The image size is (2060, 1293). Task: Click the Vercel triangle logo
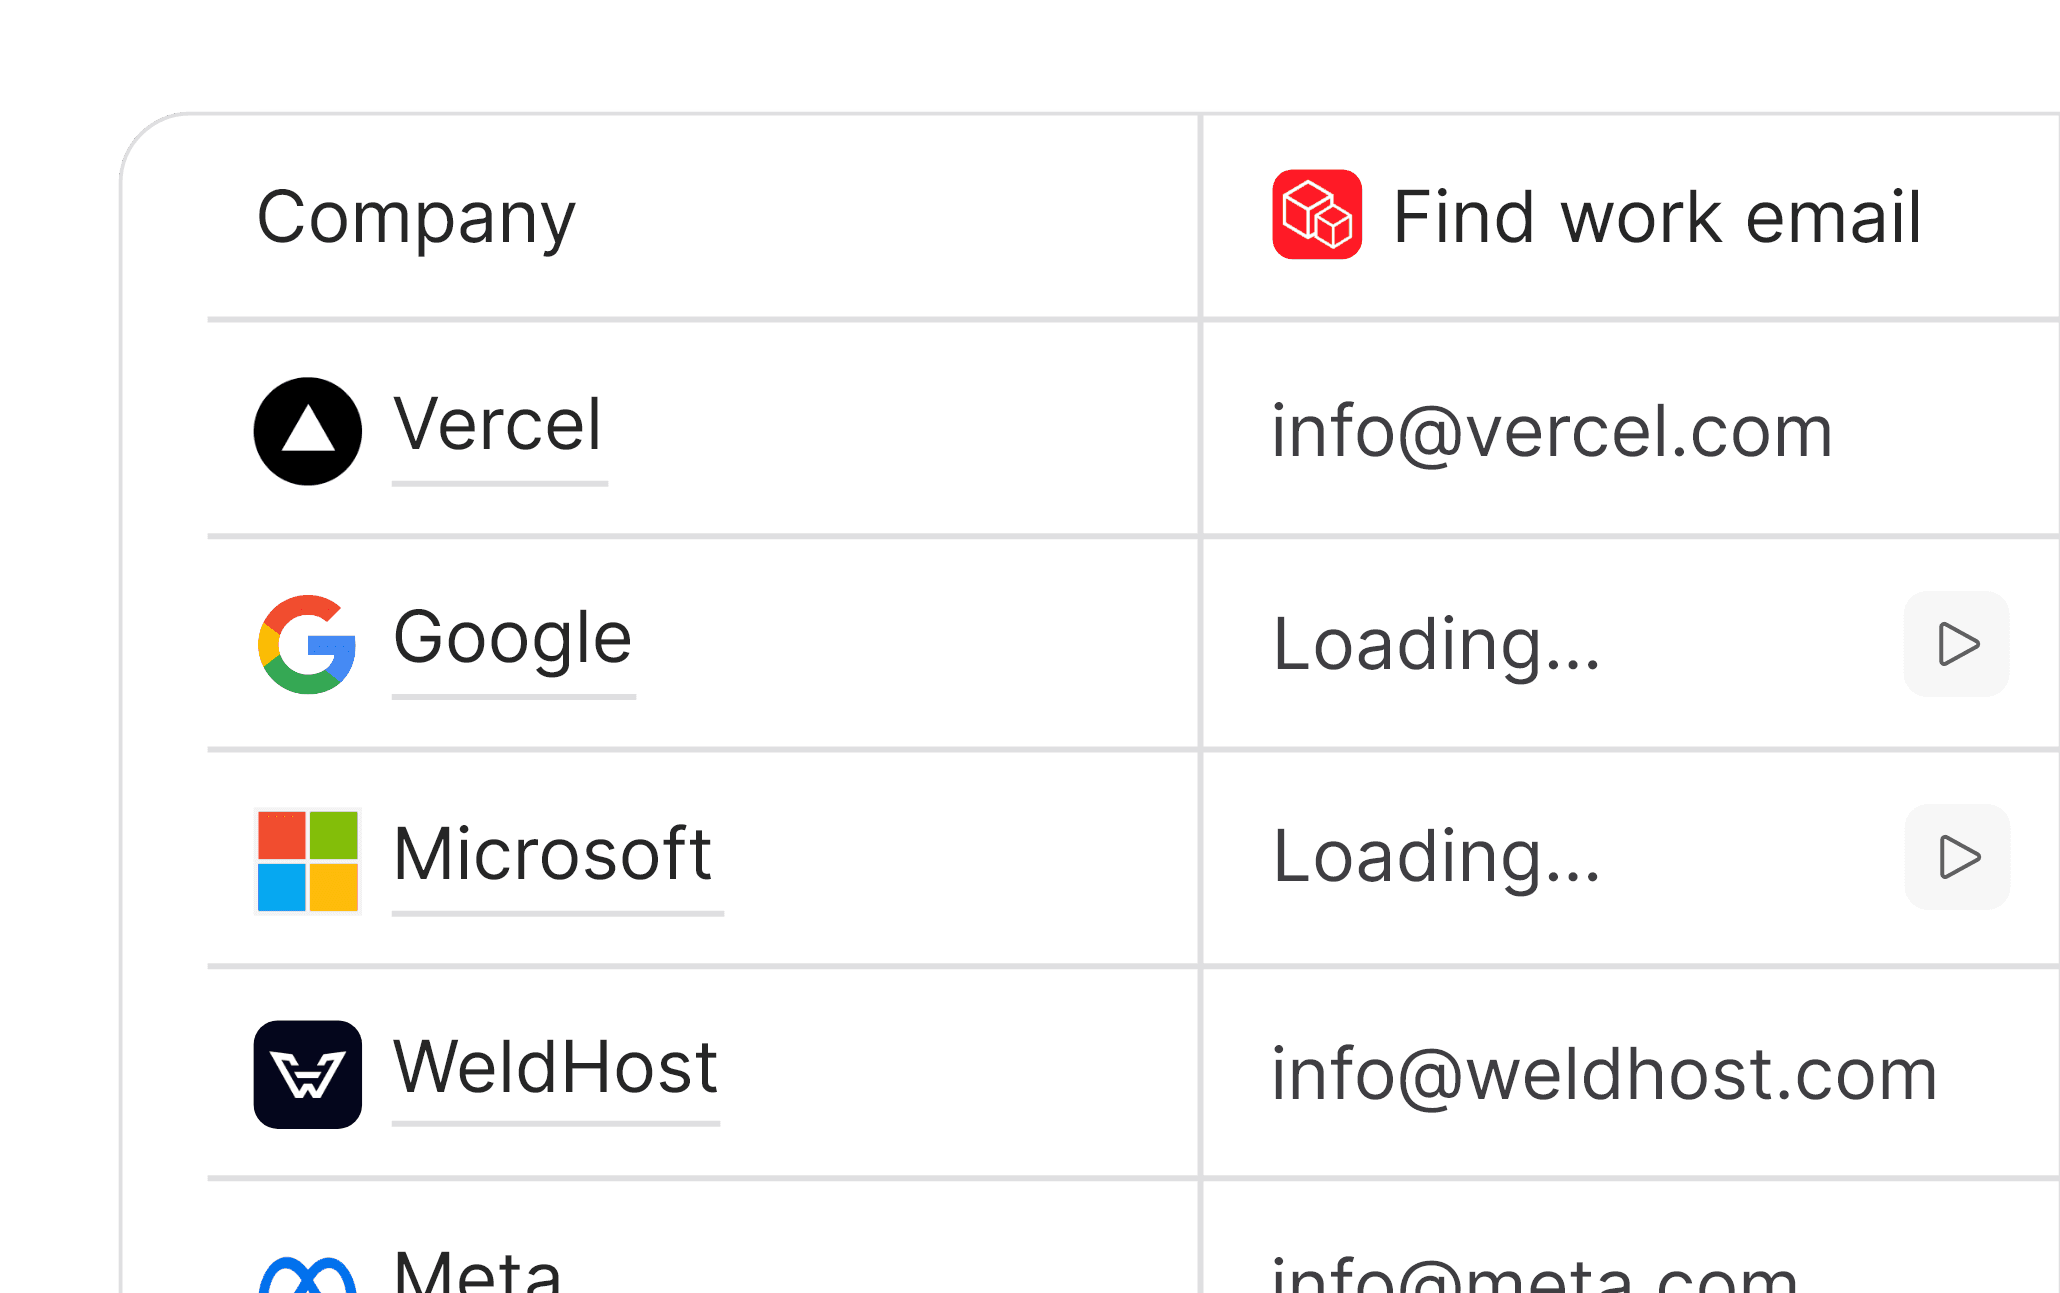tap(308, 431)
